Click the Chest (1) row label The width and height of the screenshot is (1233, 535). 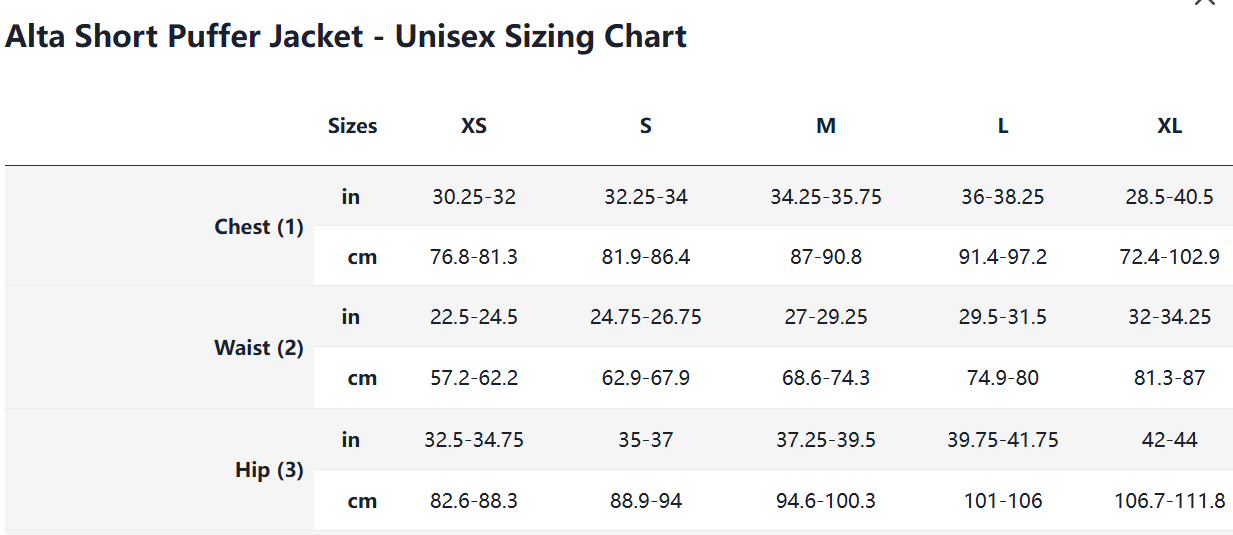click(259, 227)
